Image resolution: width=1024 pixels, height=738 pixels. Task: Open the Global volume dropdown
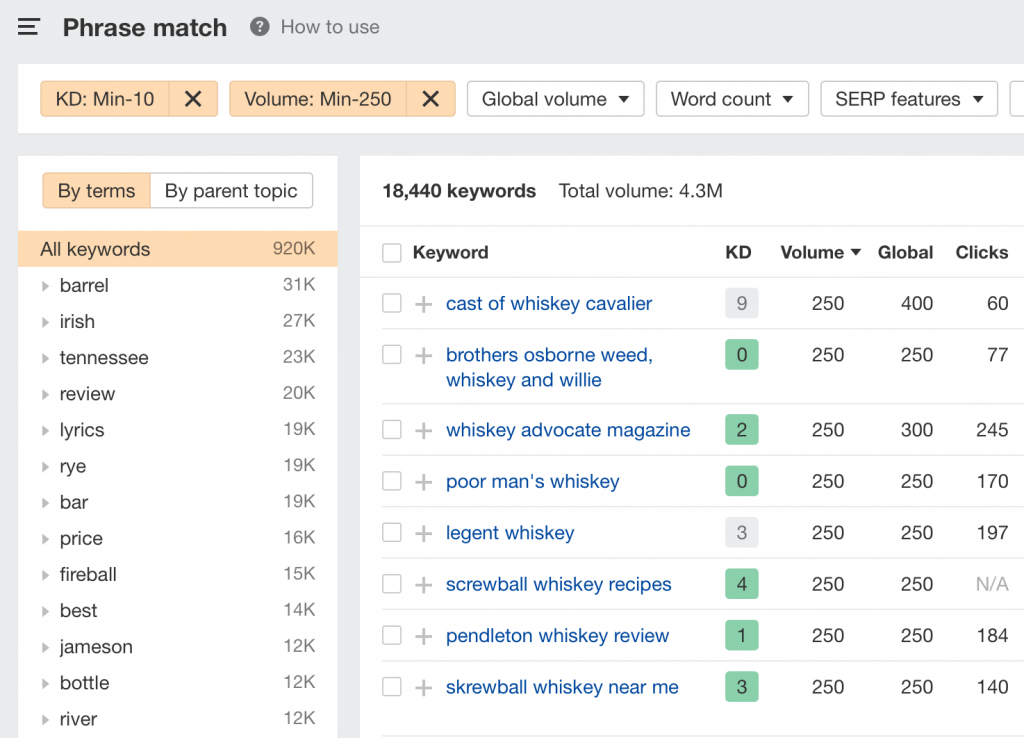pyautogui.click(x=556, y=99)
